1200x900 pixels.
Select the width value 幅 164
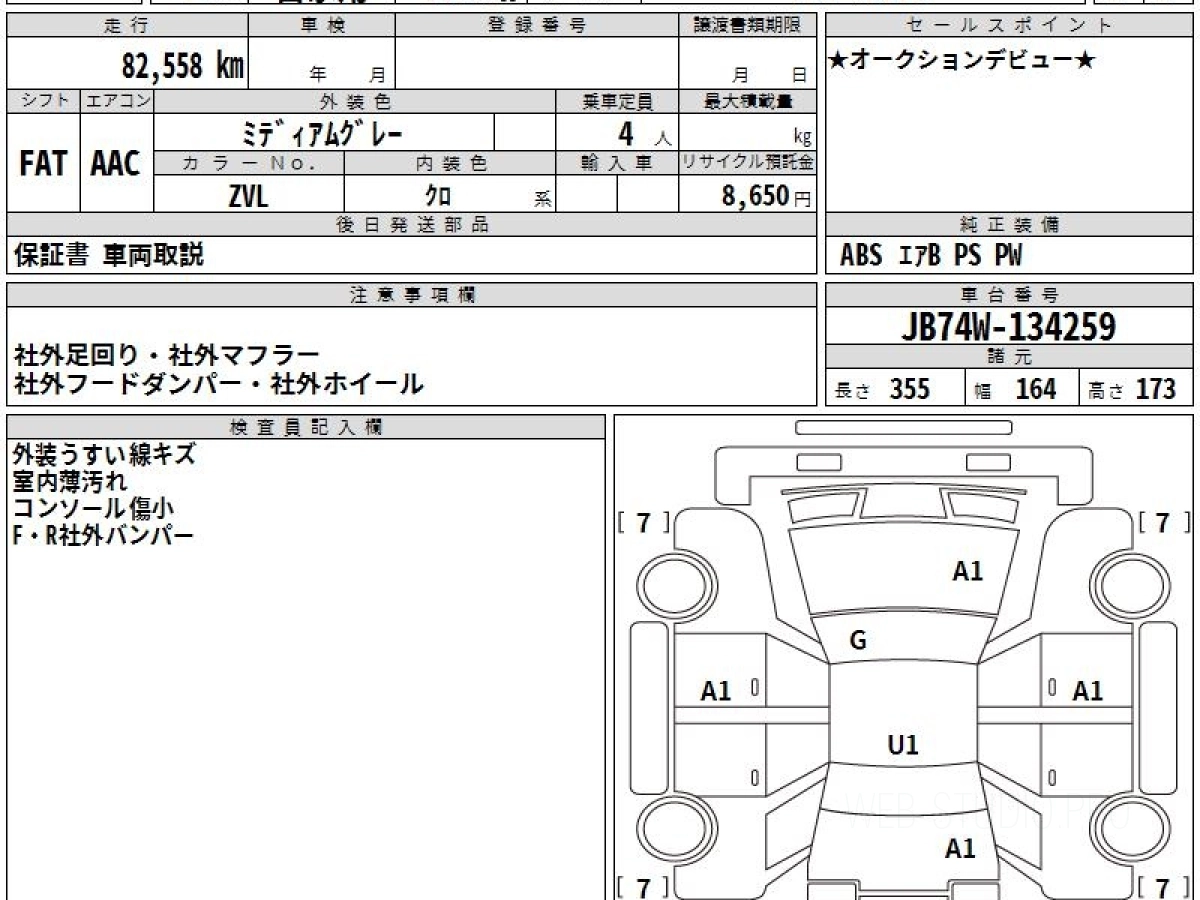click(x=1014, y=389)
